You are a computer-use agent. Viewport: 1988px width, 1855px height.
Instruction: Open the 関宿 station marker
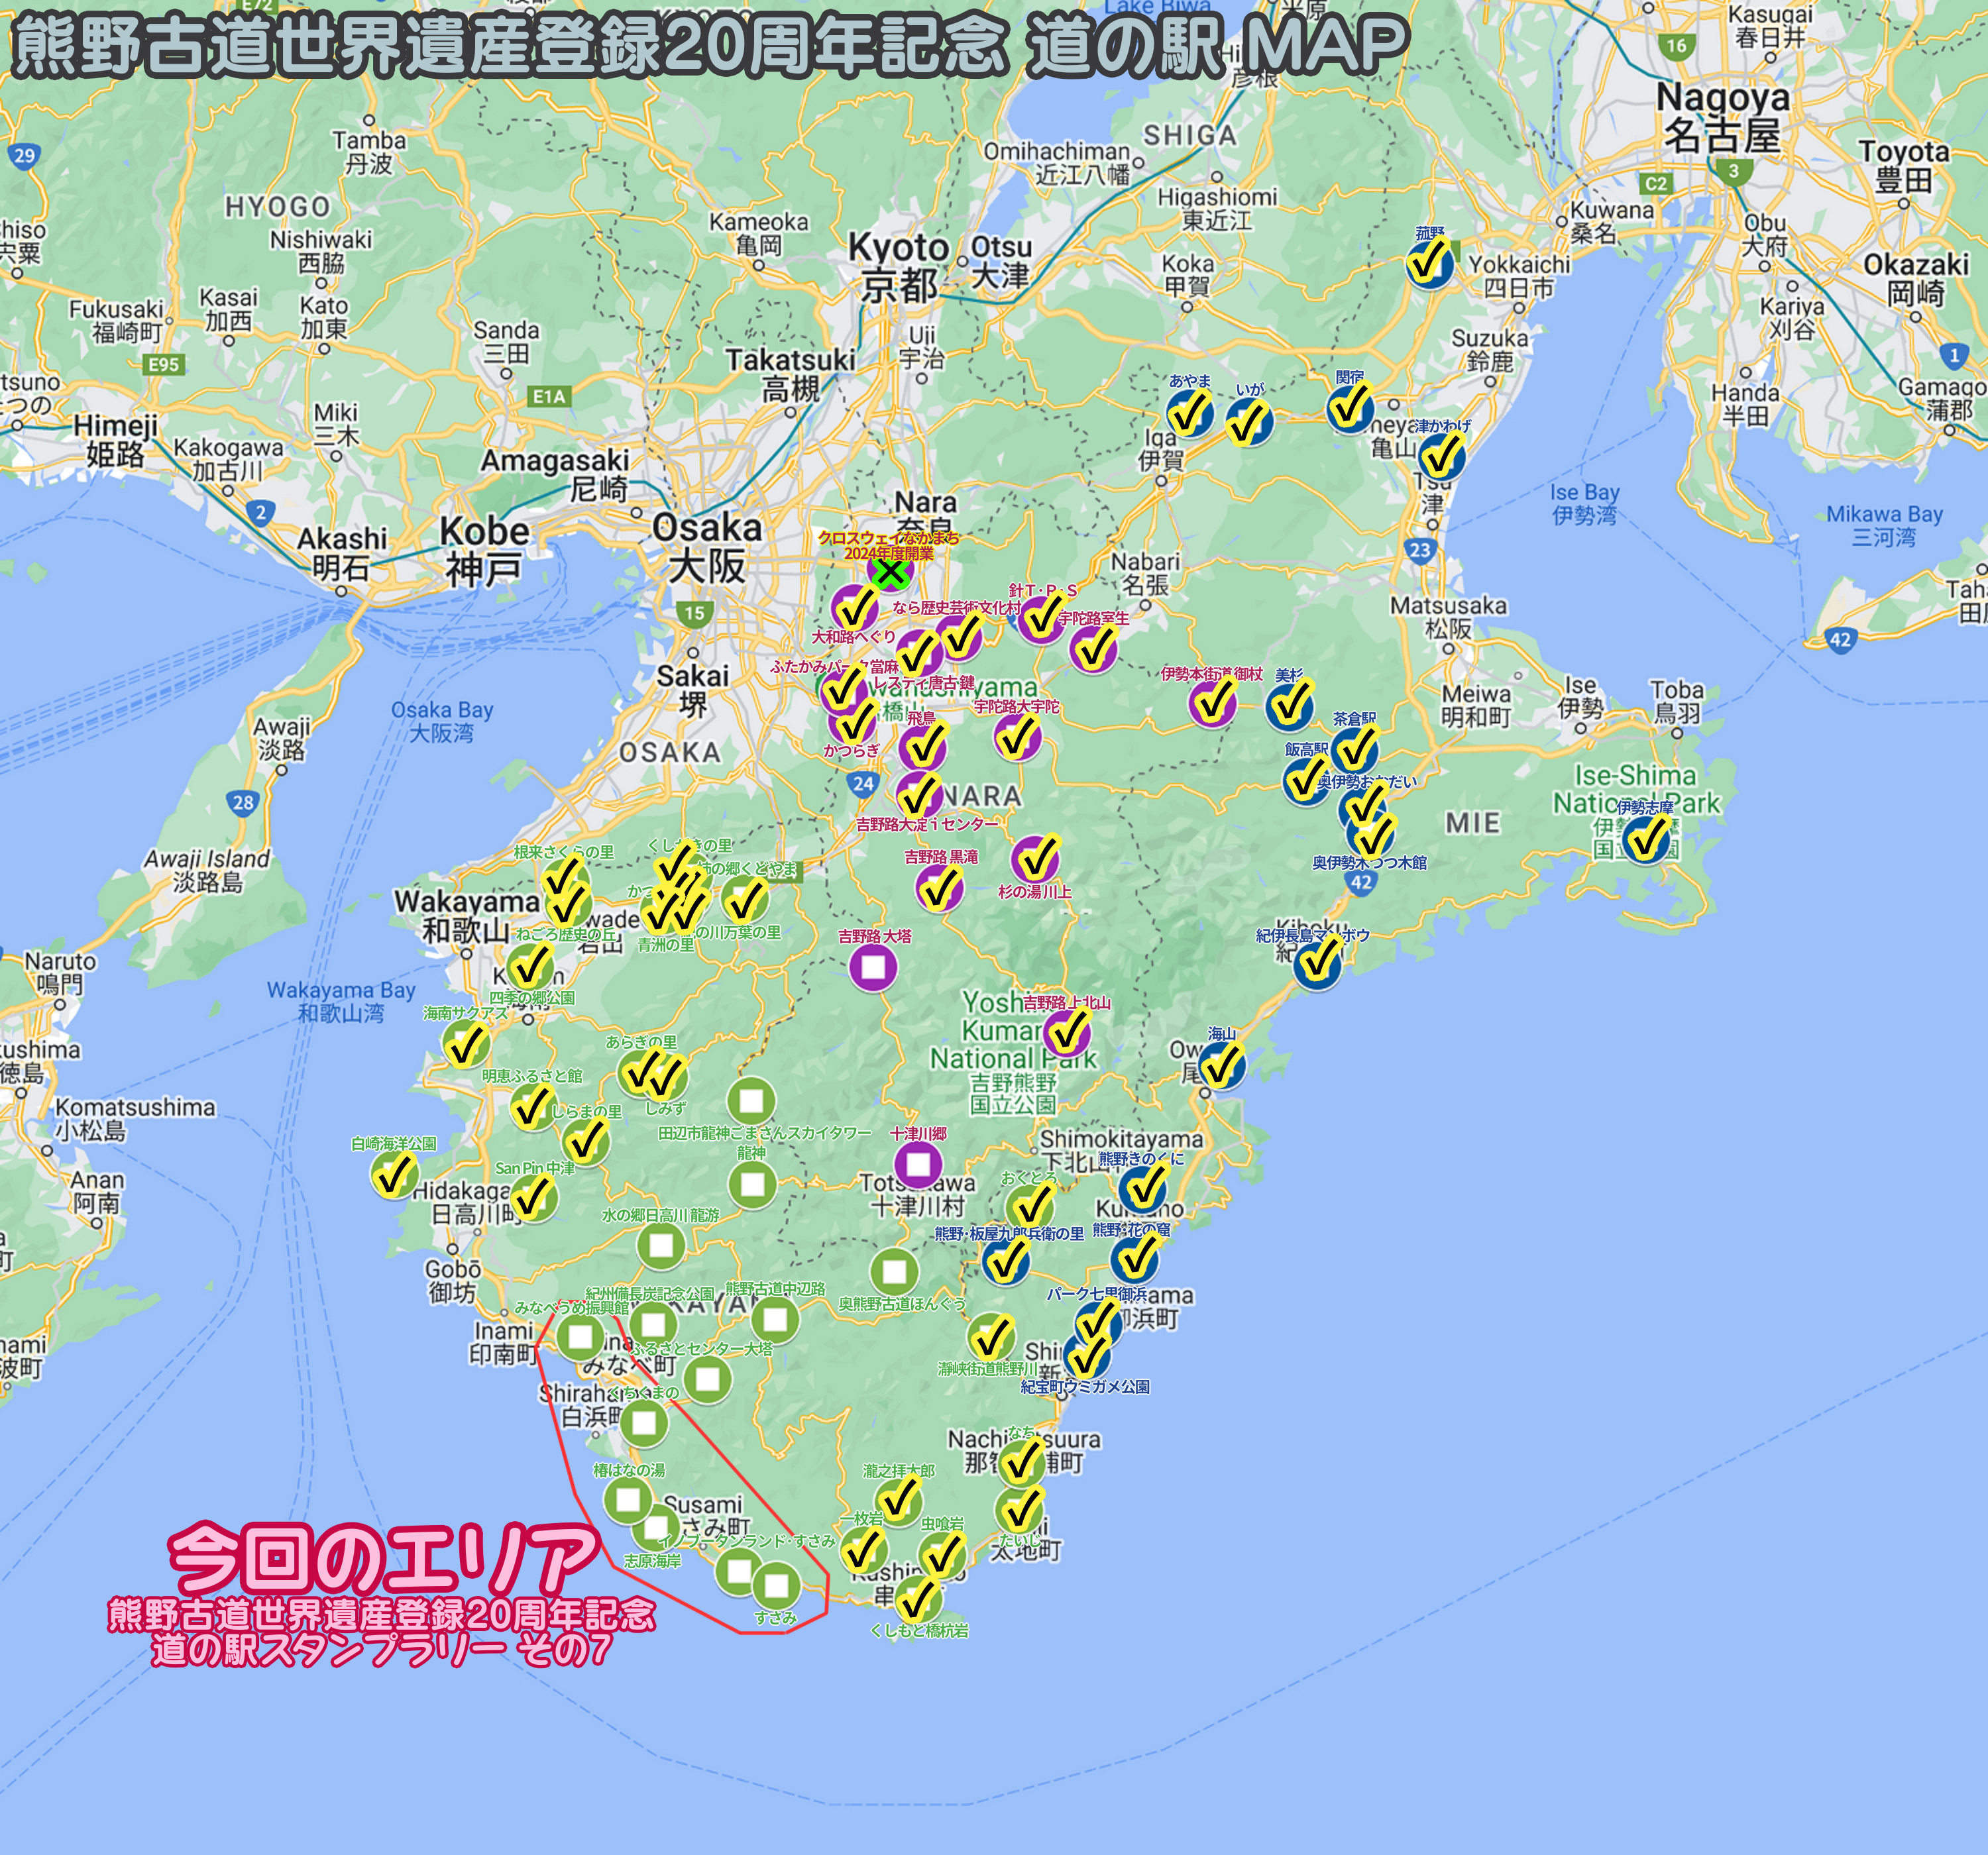click(1351, 408)
